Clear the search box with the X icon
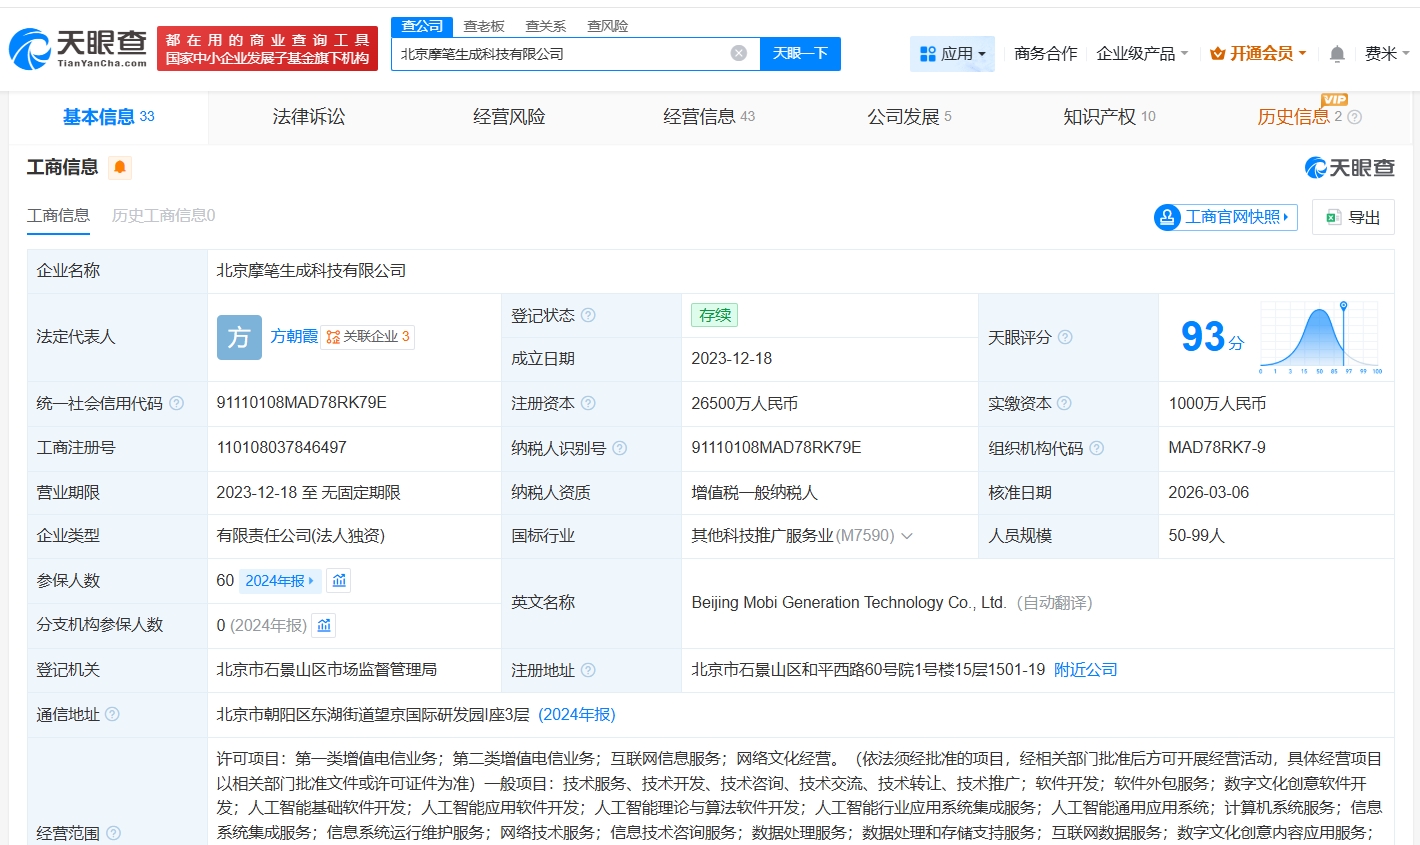Viewport: 1420px width, 845px height. pos(738,54)
